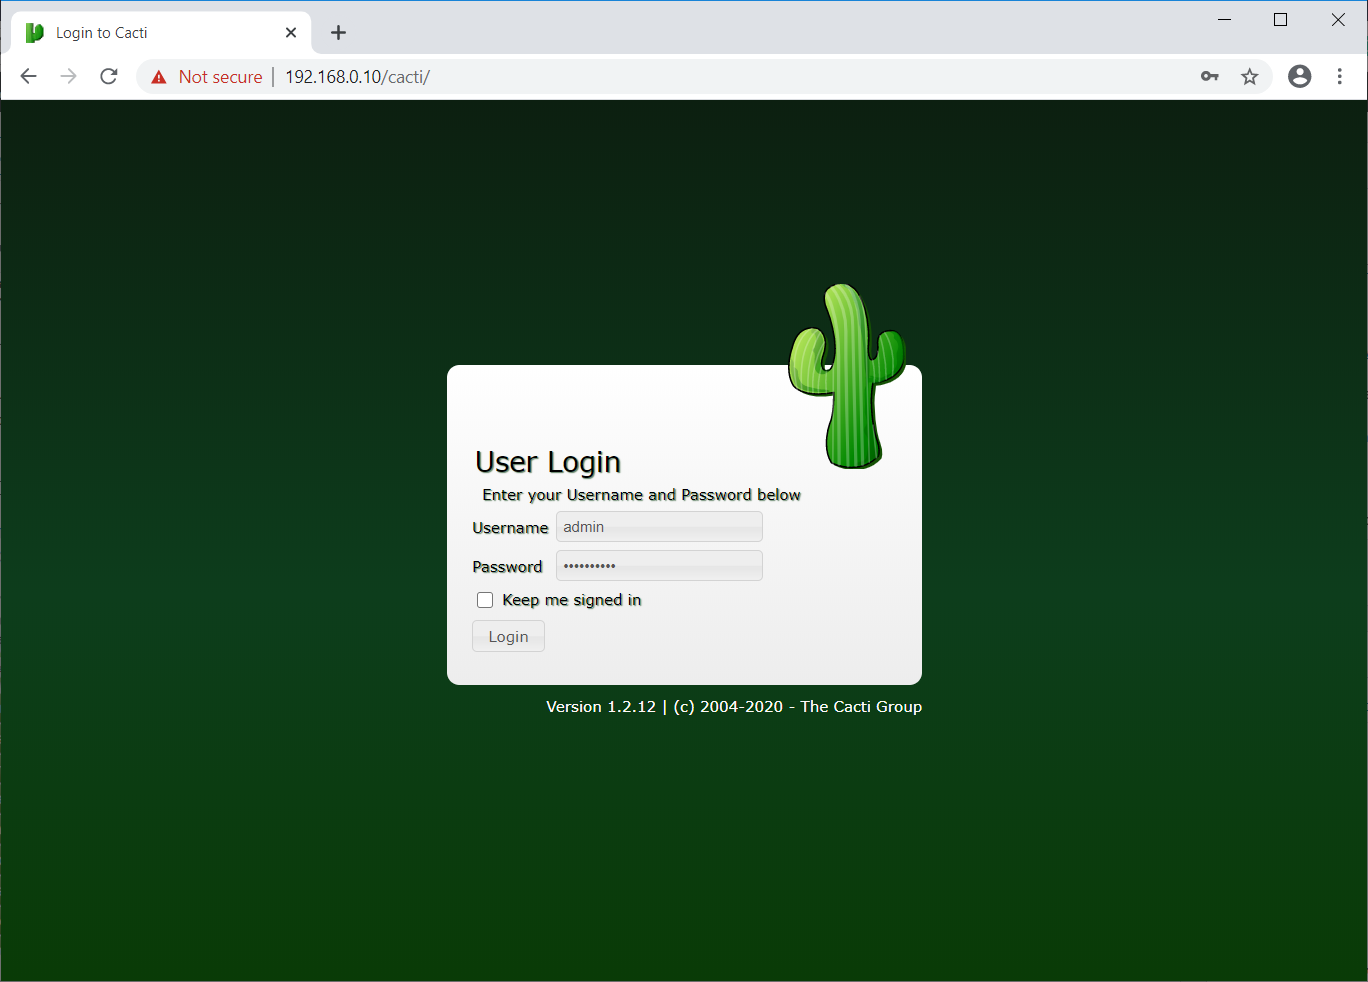Click the Cacti favicon on the tab
The height and width of the screenshot is (982, 1368).
[x=35, y=32]
